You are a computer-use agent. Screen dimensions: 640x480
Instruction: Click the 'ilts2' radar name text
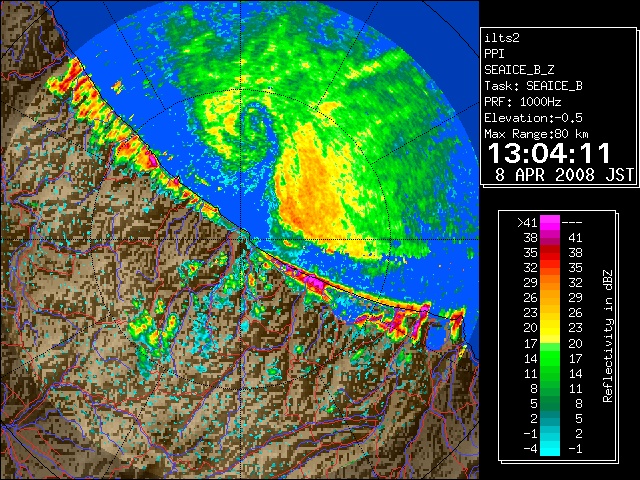tap(502, 38)
